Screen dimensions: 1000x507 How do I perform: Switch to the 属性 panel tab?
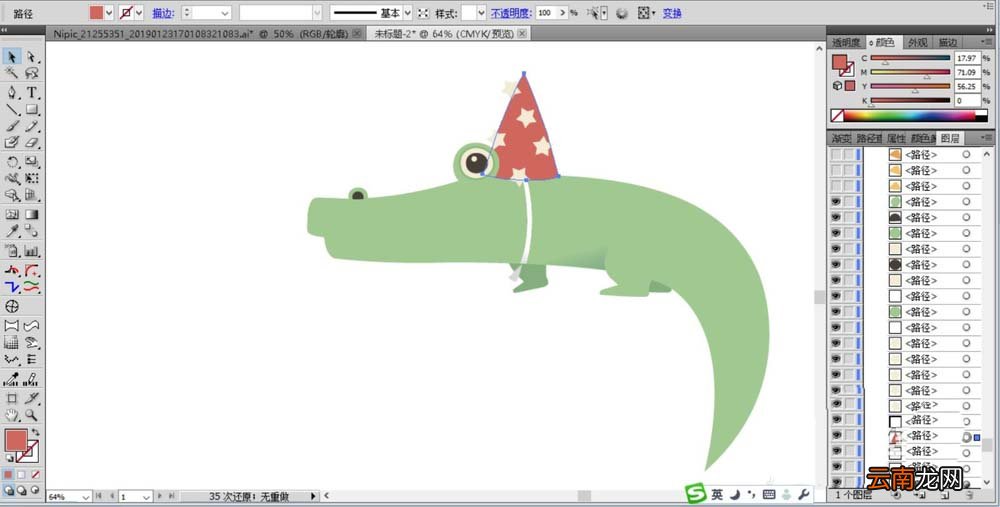[x=896, y=138]
